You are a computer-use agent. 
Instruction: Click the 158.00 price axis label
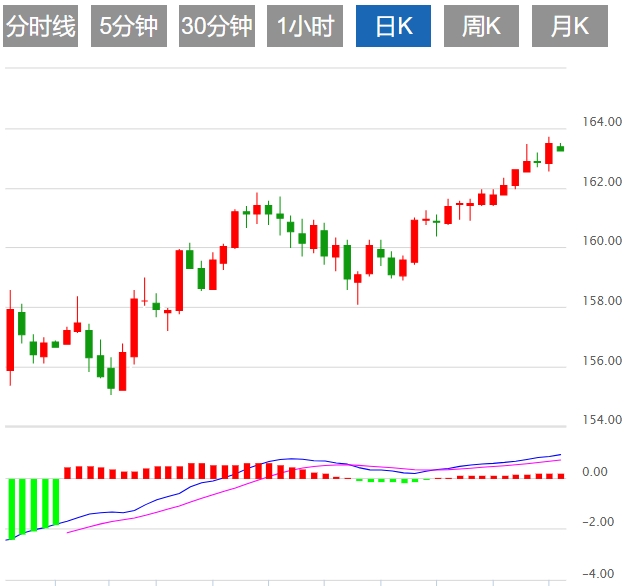[x=599, y=301]
